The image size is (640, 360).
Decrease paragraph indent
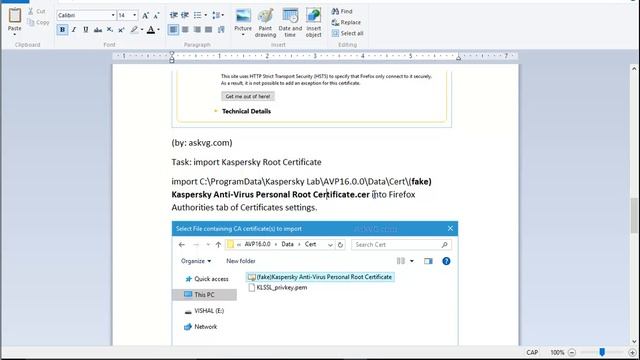(x=173, y=15)
